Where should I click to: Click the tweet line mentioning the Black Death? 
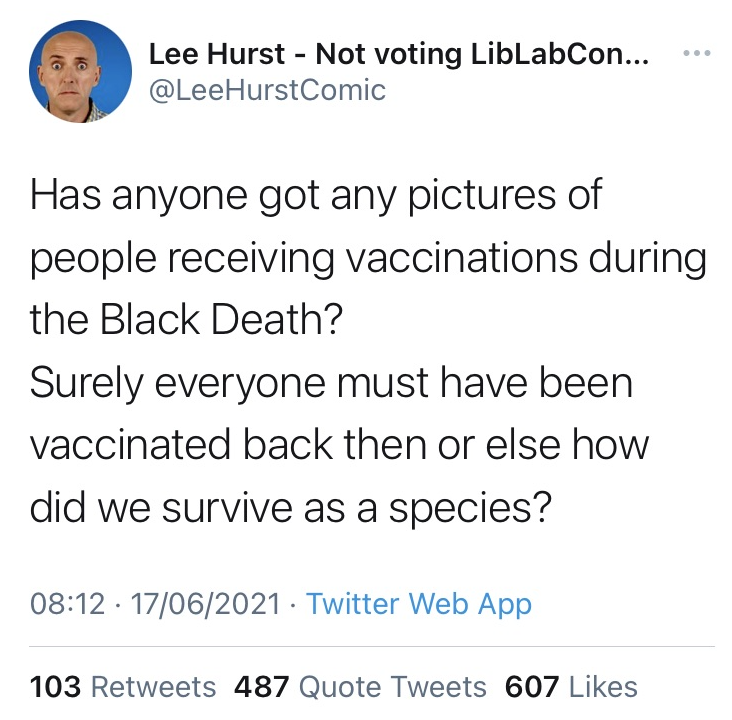pos(186,319)
